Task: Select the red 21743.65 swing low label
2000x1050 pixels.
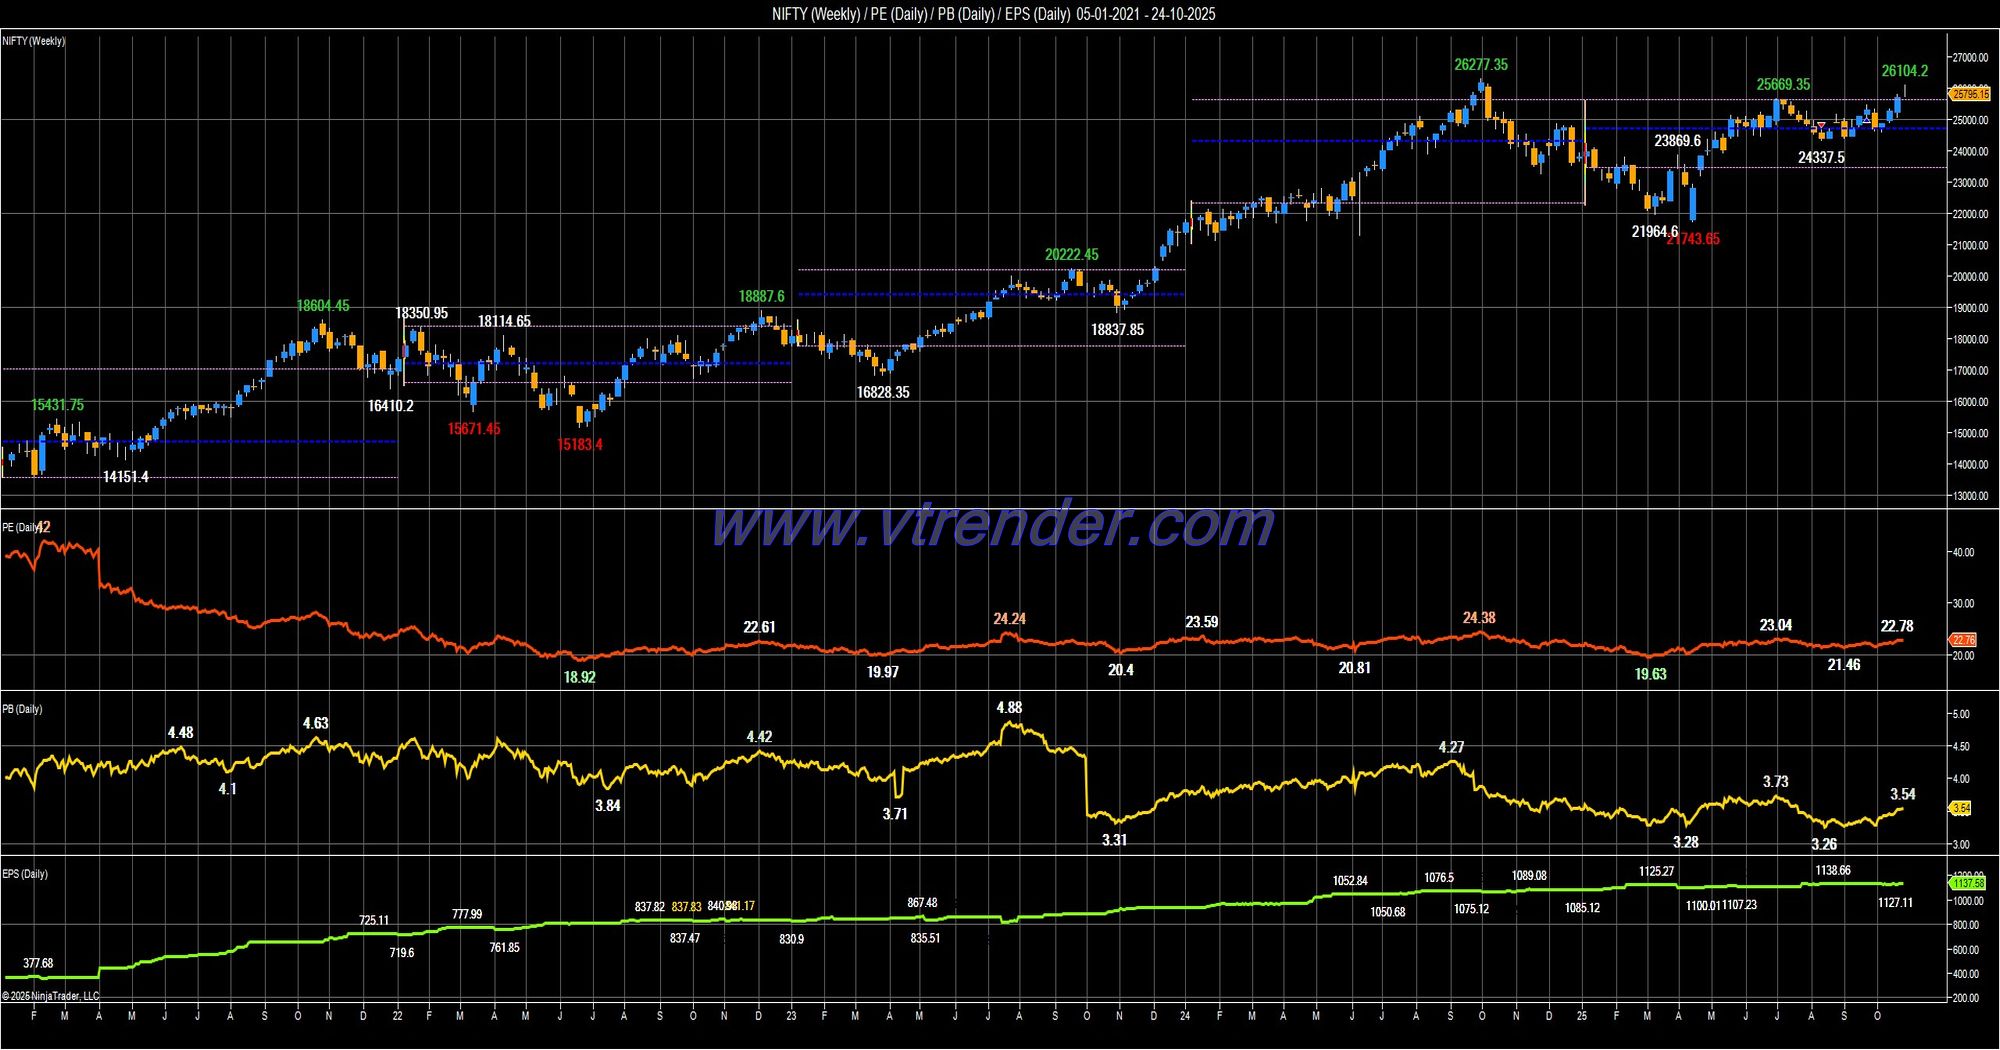Action: [1694, 239]
